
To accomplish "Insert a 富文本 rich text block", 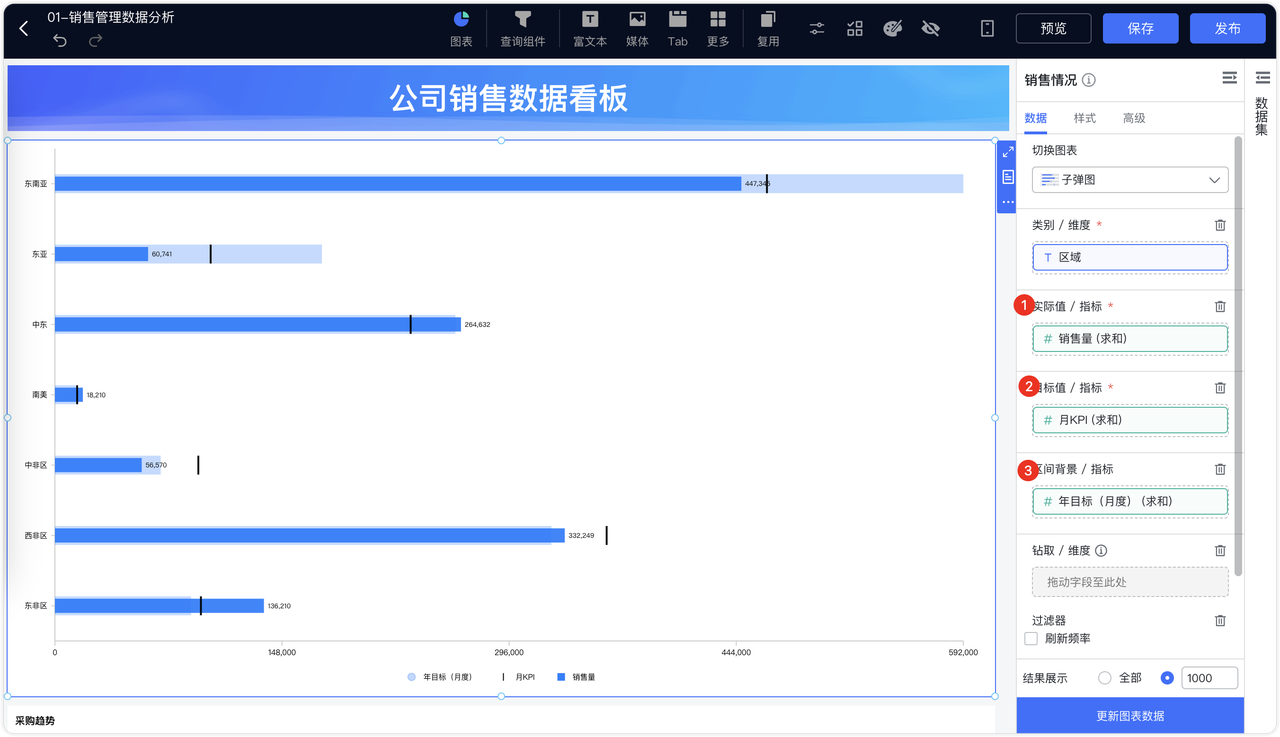I will pyautogui.click(x=590, y=29).
